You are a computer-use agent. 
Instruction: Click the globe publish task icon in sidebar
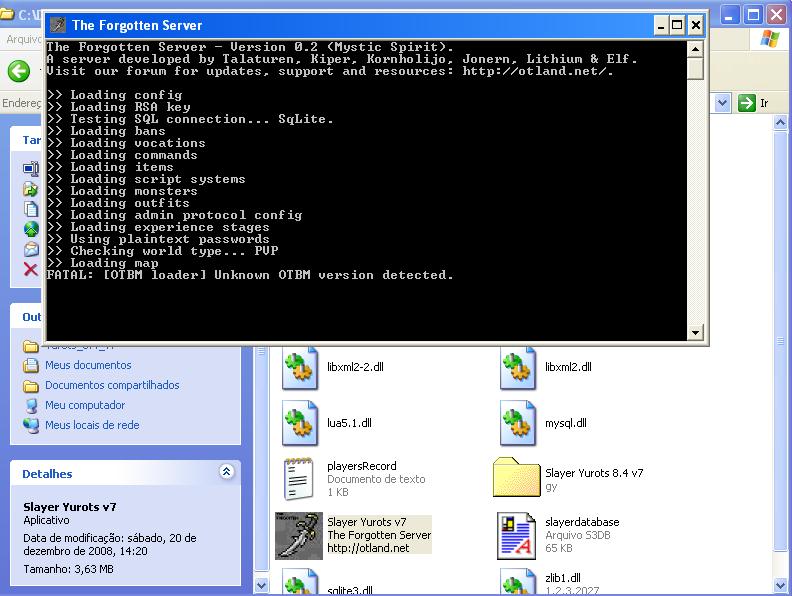[x=31, y=229]
